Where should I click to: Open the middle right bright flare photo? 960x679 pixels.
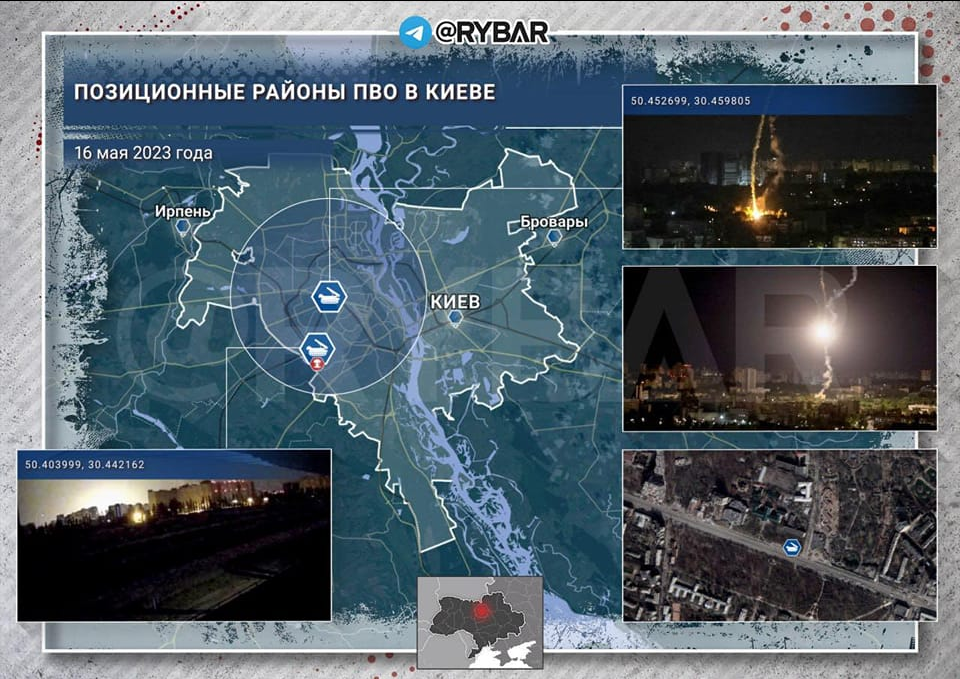(x=779, y=347)
